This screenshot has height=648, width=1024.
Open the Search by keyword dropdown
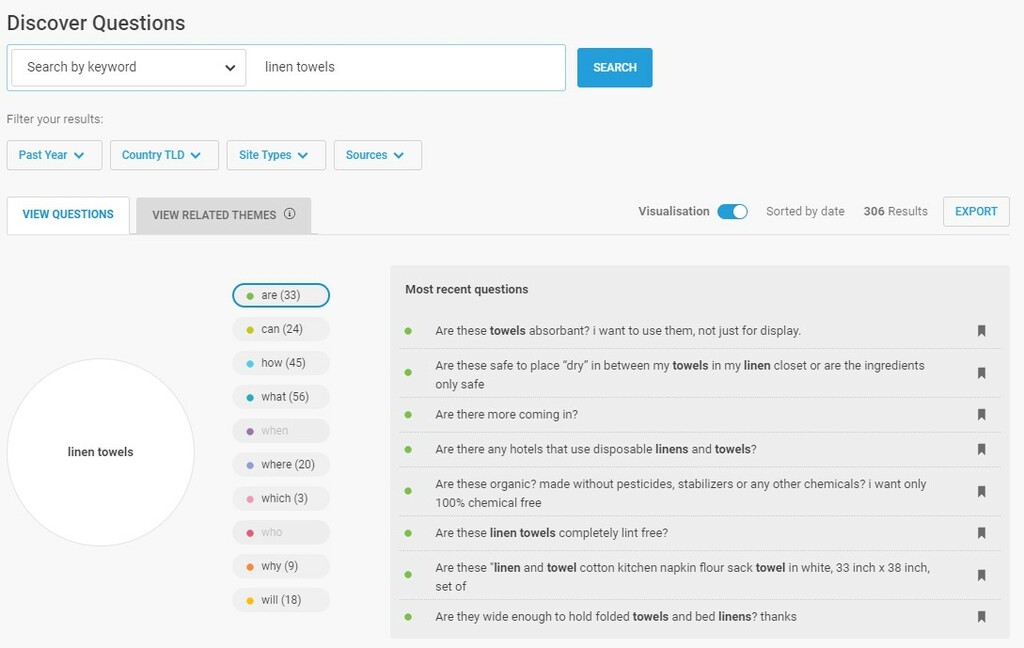coord(129,68)
